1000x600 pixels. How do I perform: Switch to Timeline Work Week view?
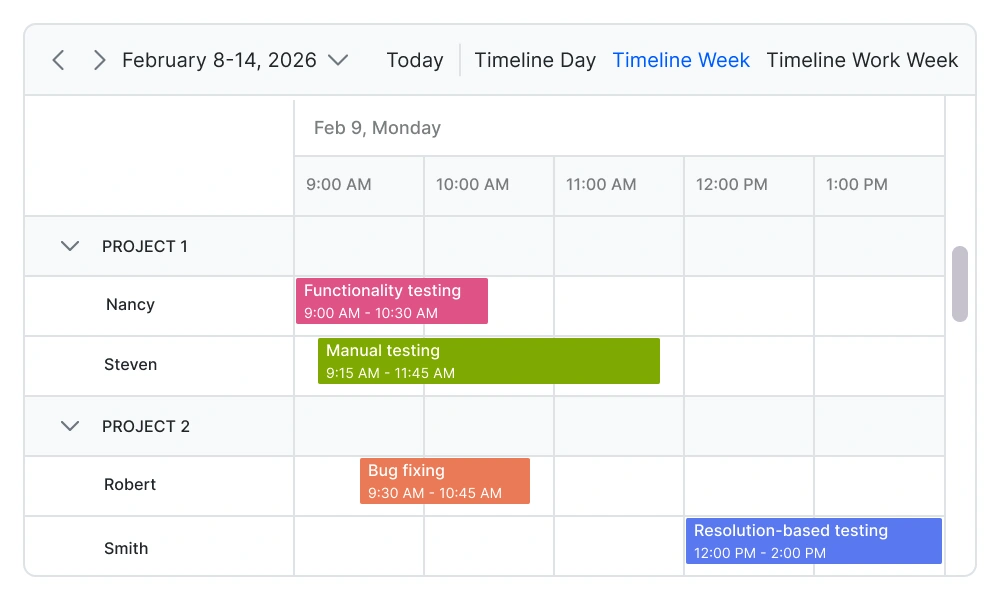click(862, 60)
